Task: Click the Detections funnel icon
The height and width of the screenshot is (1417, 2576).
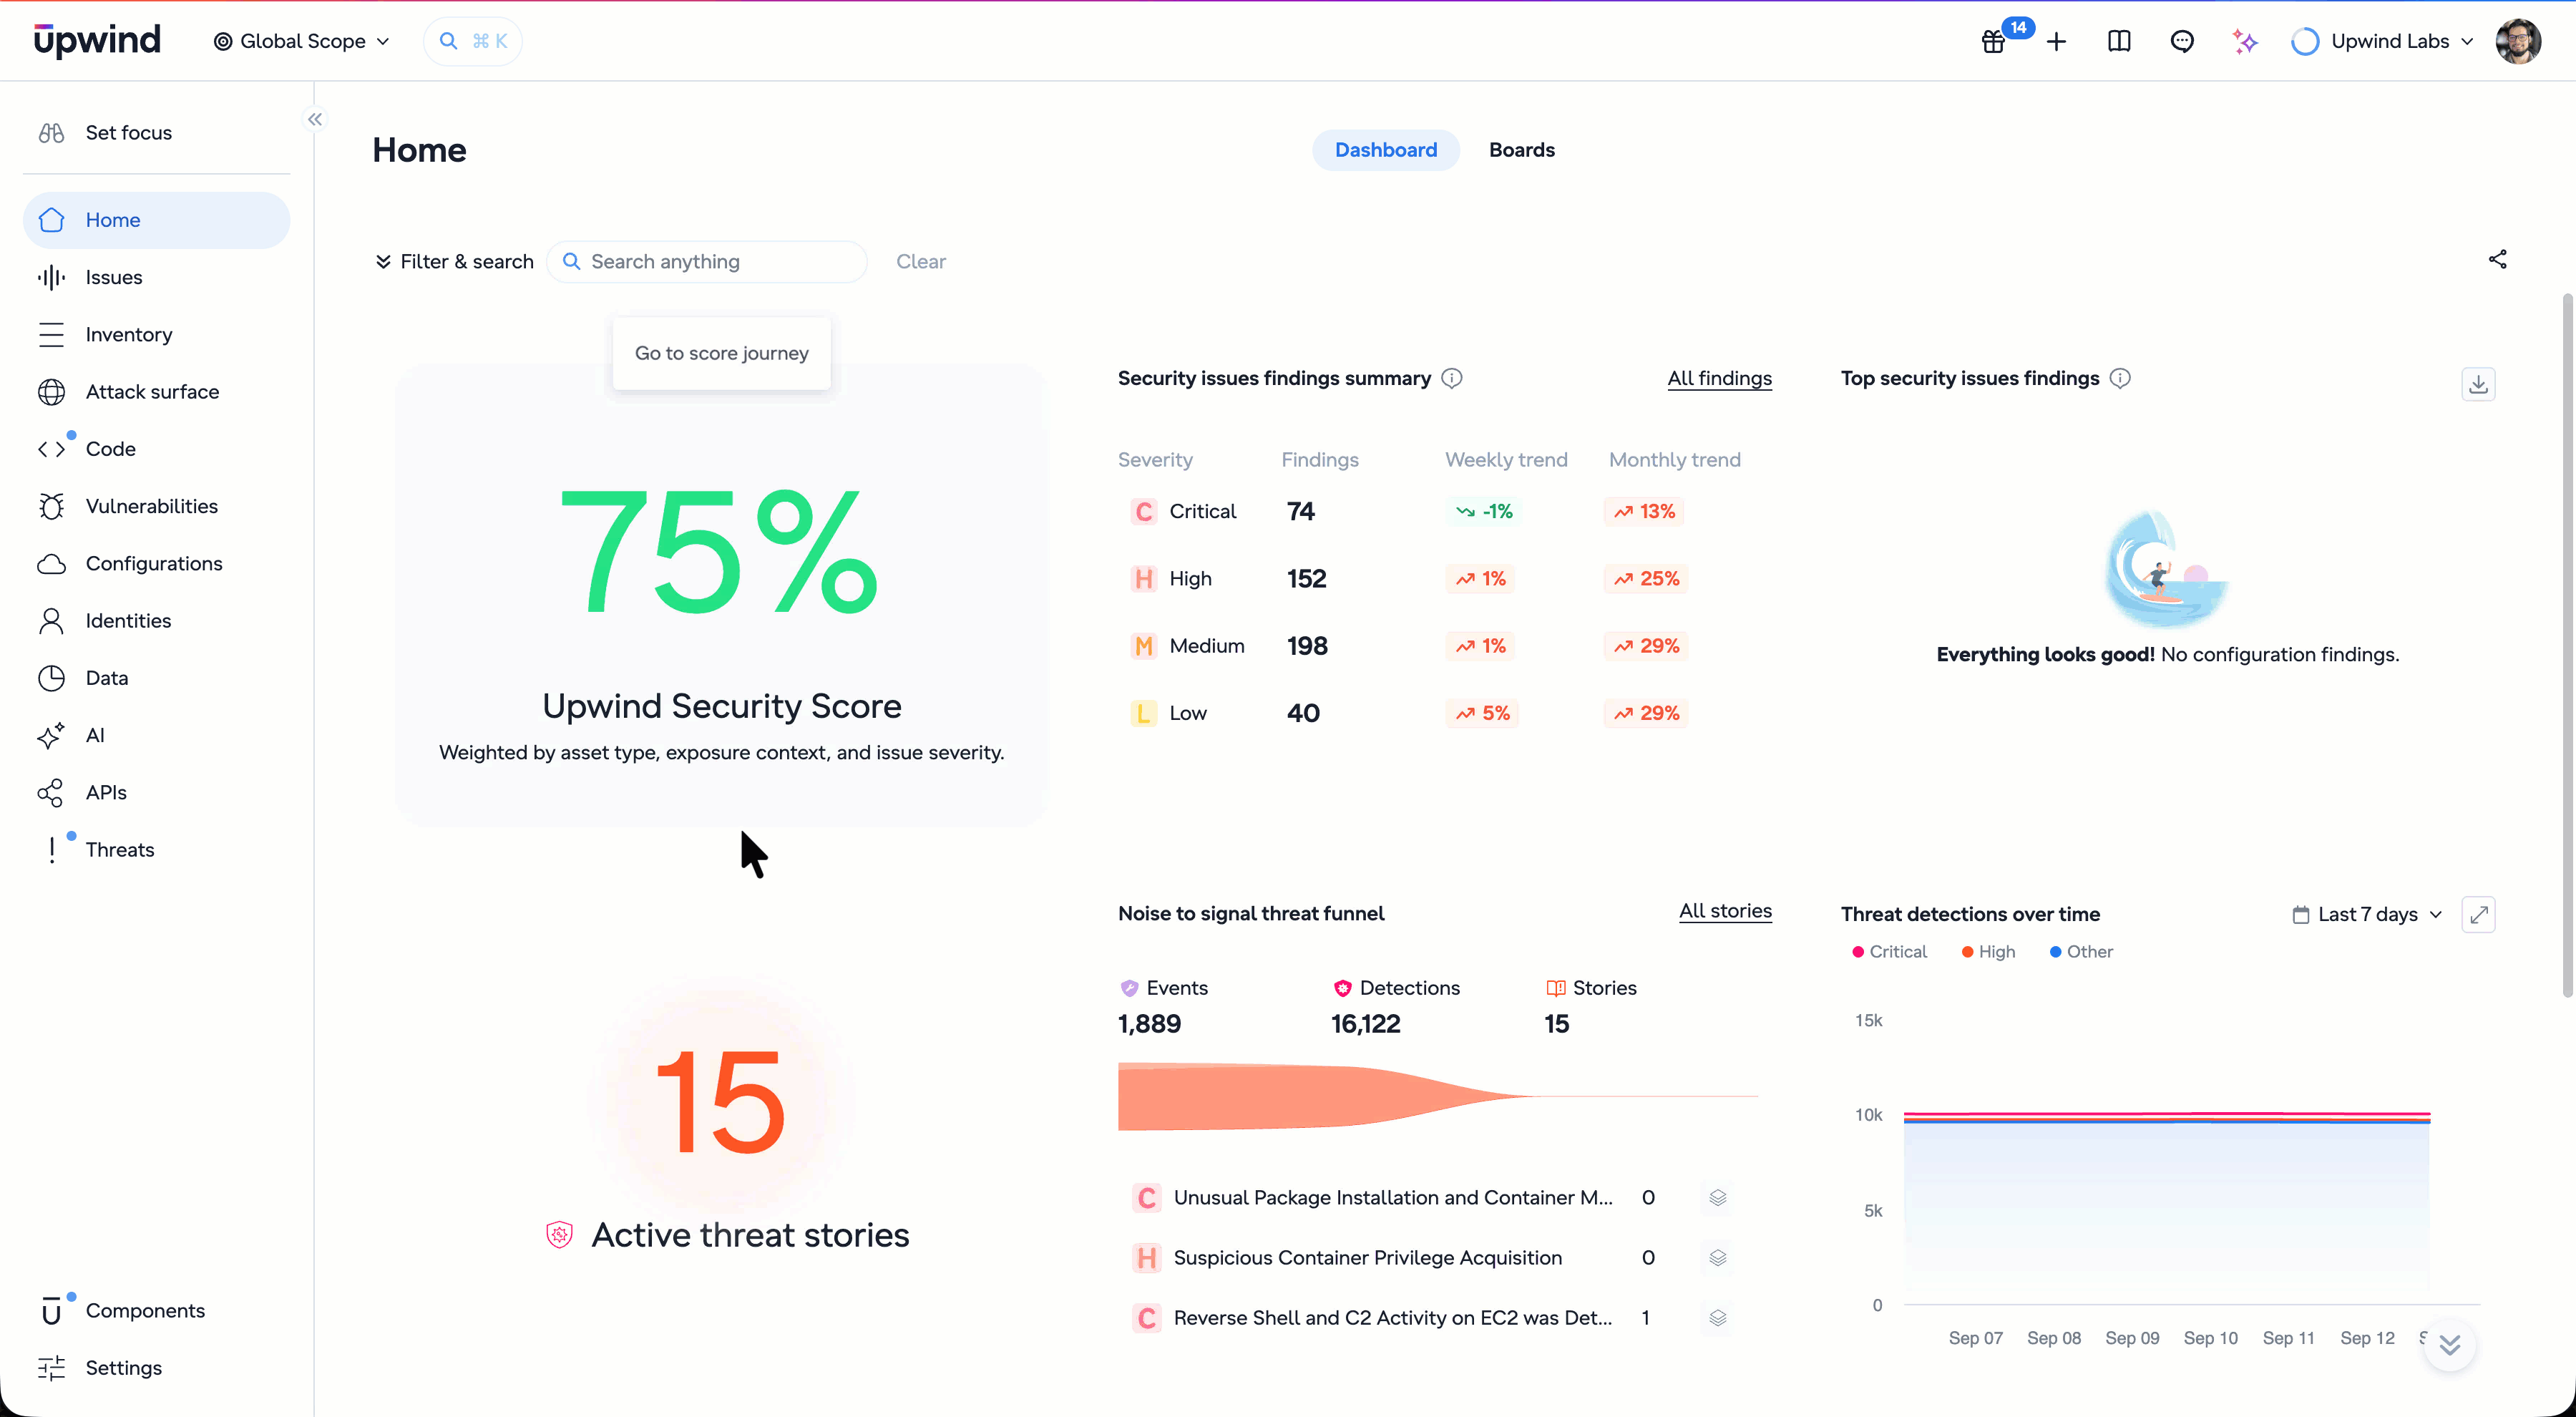Action: click(x=1342, y=988)
